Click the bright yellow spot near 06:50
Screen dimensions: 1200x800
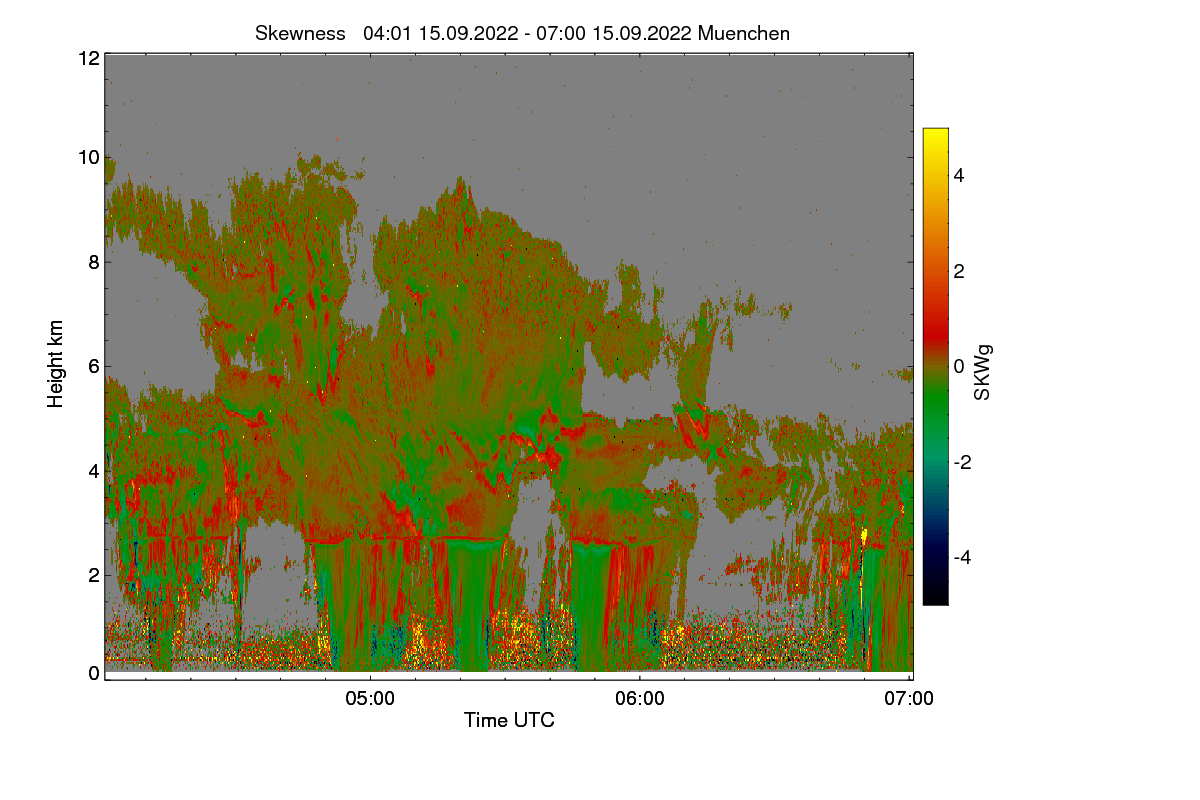(x=864, y=536)
